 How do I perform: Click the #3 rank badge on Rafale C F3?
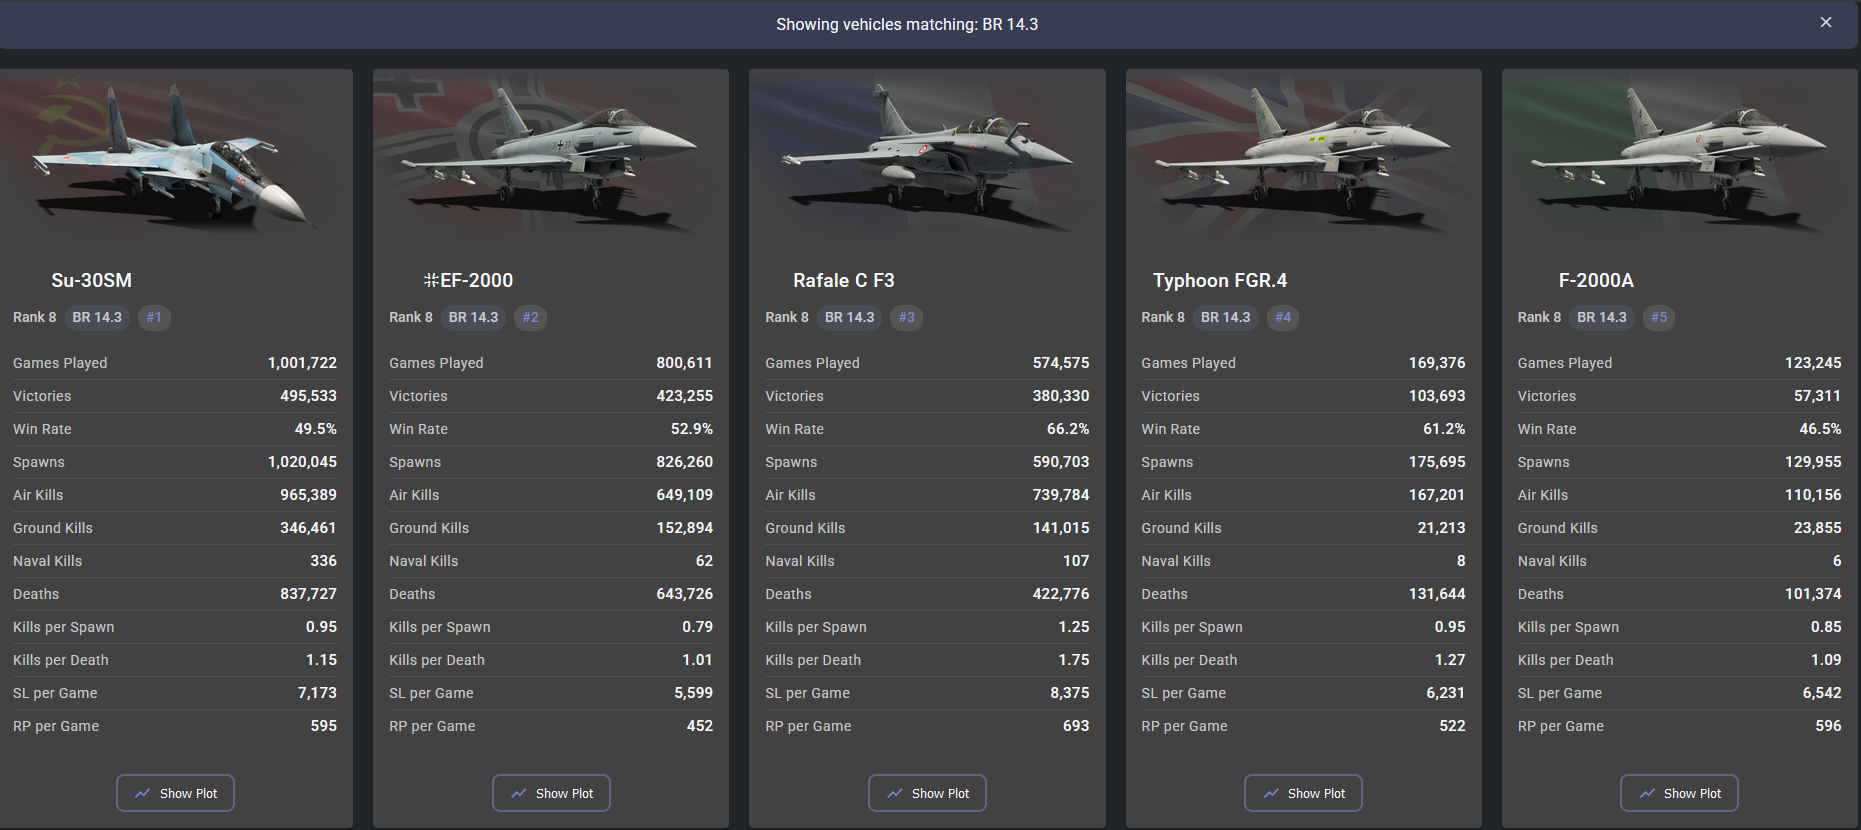click(906, 317)
